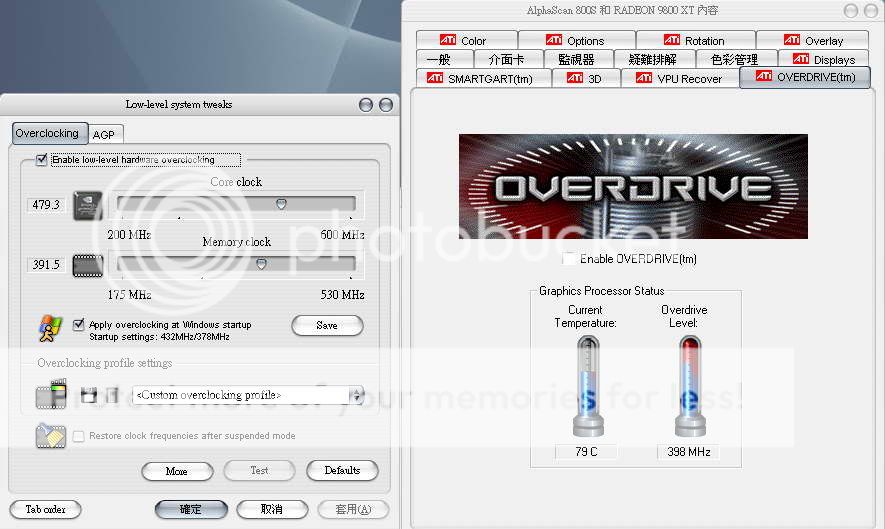Click the Core clock slider handle

pyautogui.click(x=281, y=203)
